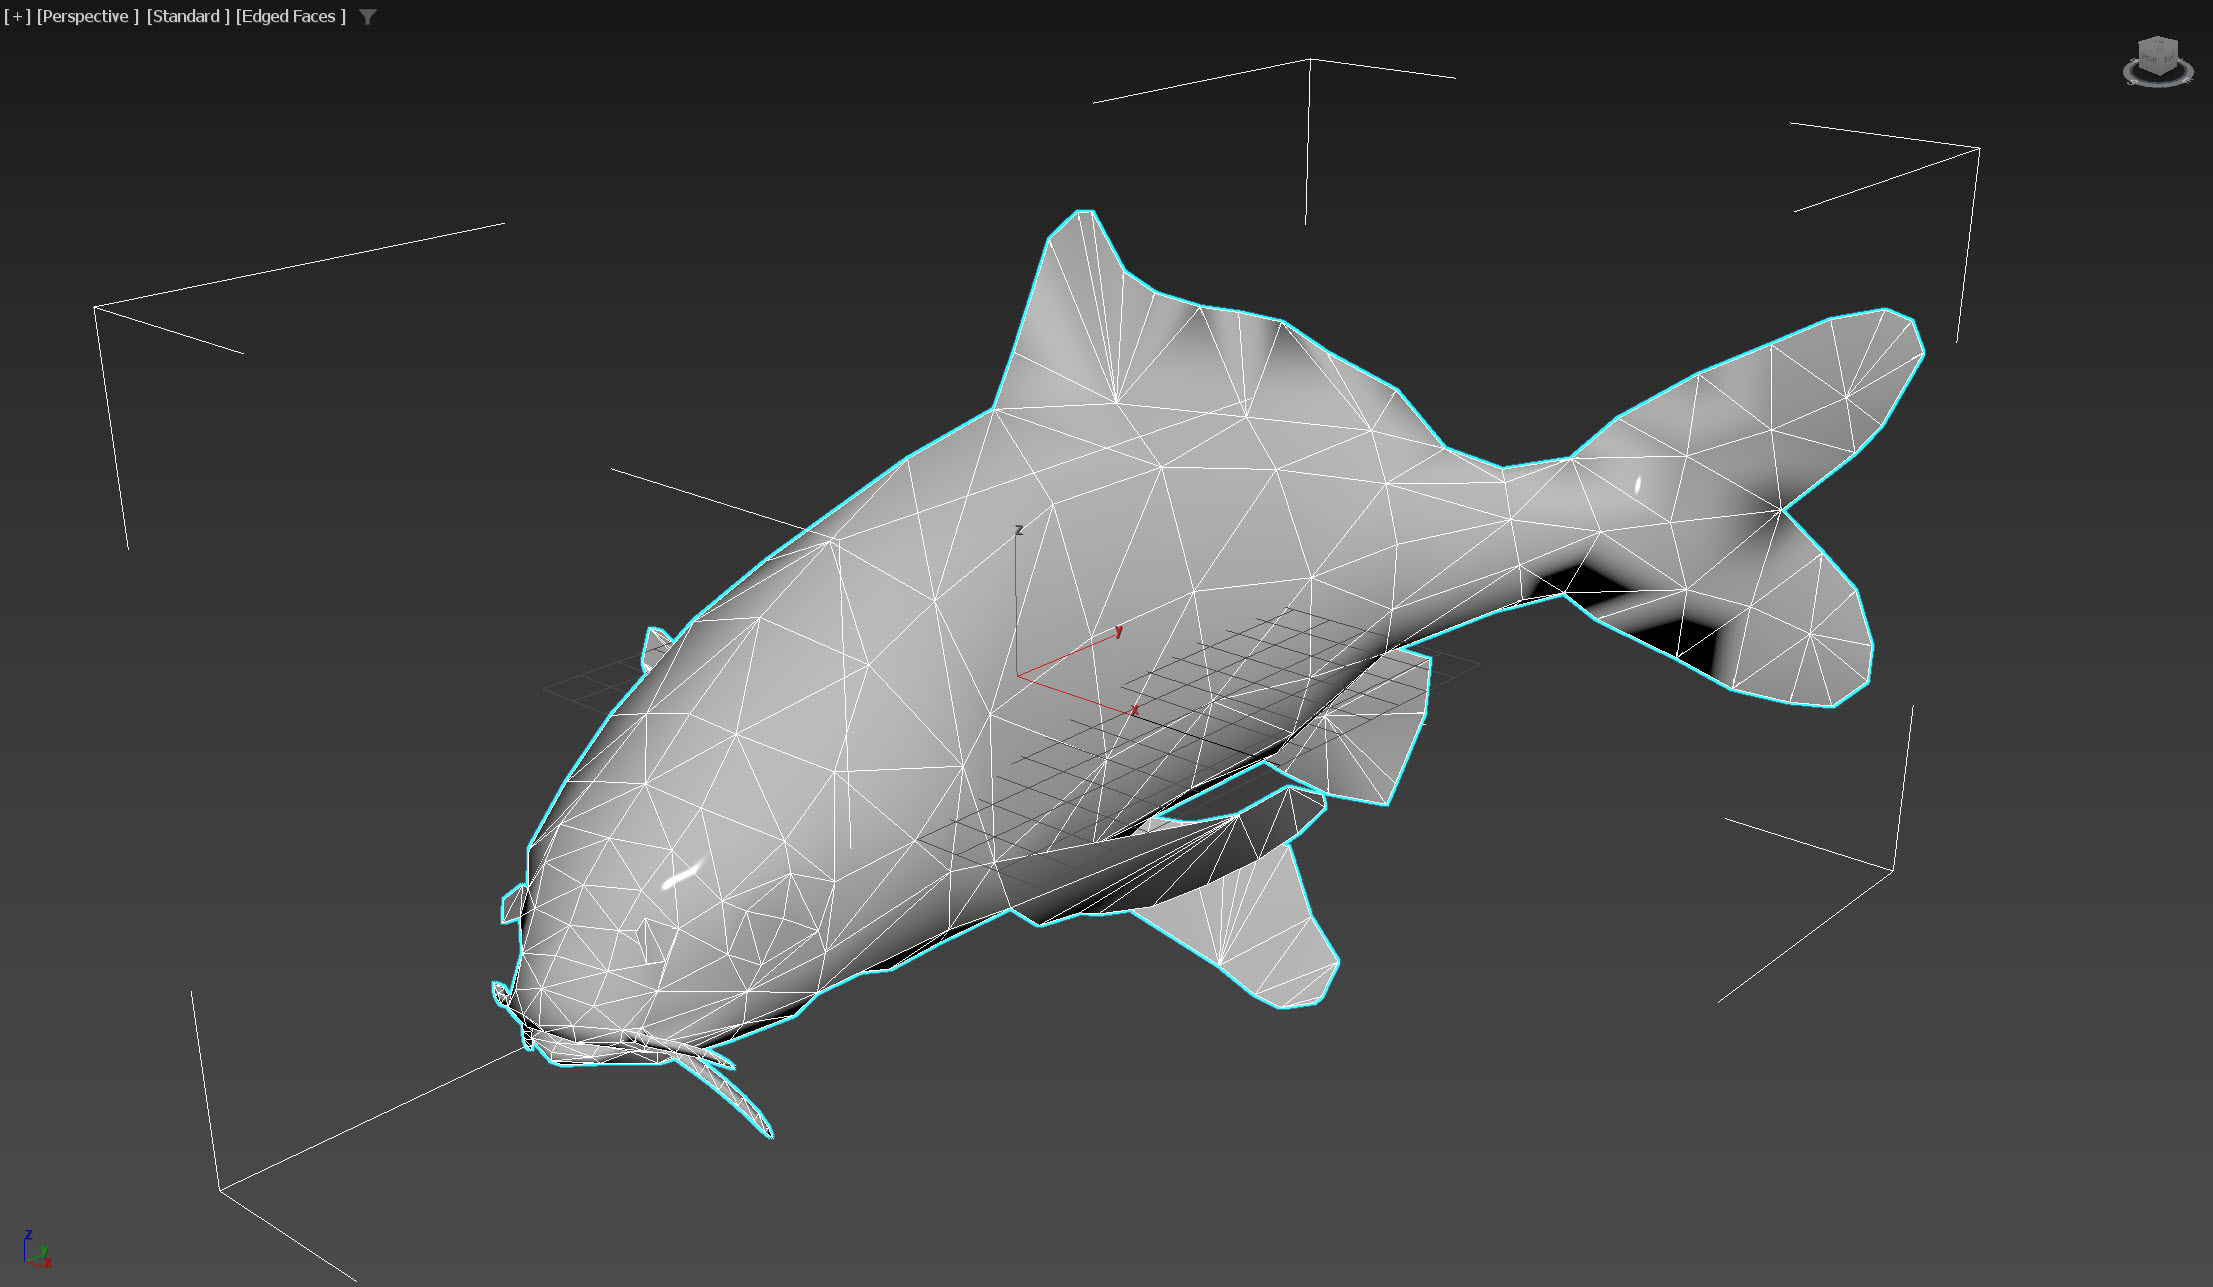Click the transform gizmo Y axis label

click(1119, 630)
